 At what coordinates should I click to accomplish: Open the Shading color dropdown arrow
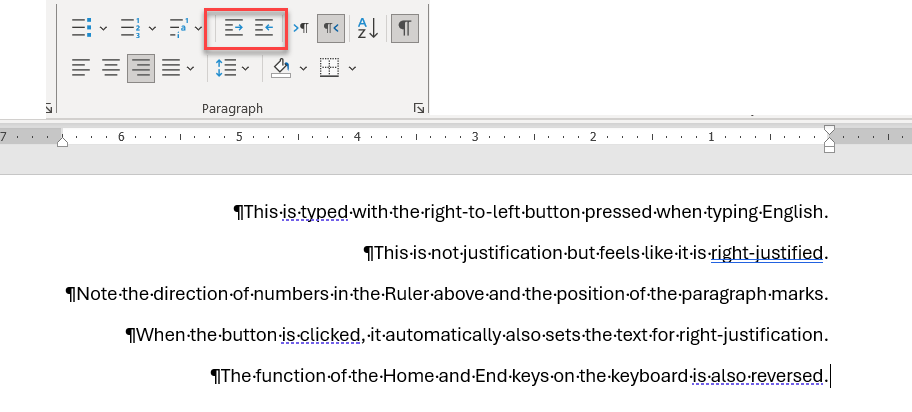(303, 69)
